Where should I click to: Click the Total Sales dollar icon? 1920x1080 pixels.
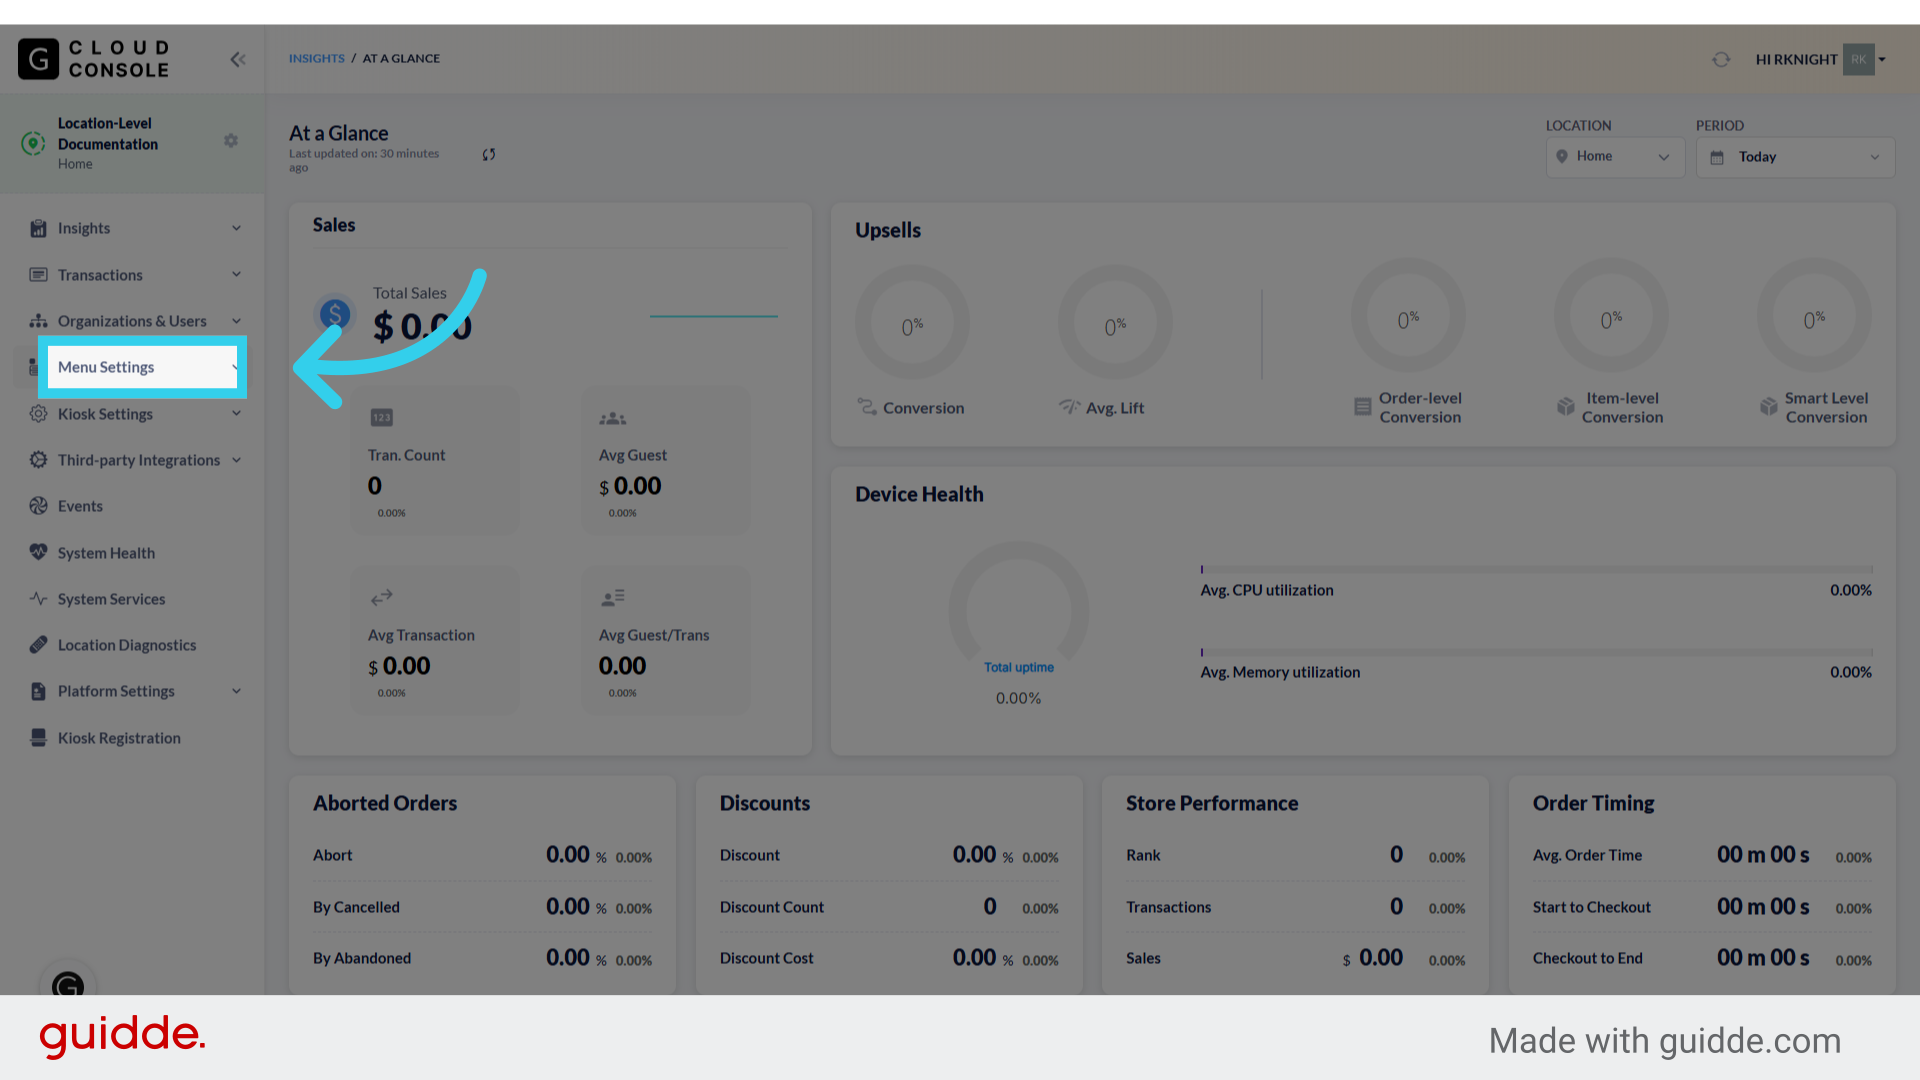pyautogui.click(x=335, y=315)
